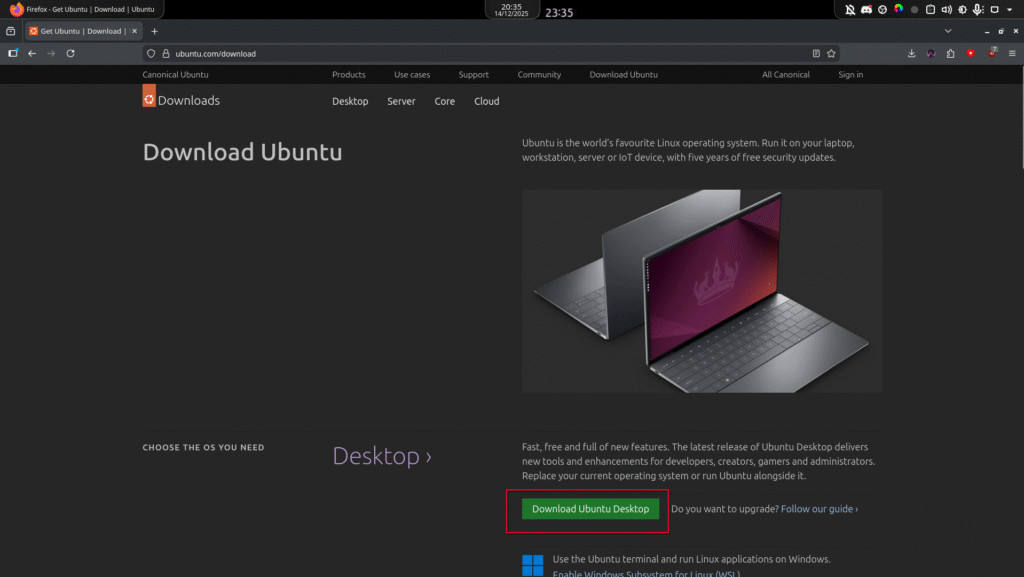This screenshot has height=577, width=1024.
Task: Toggle the volume speaker in system tray
Action: point(946,9)
